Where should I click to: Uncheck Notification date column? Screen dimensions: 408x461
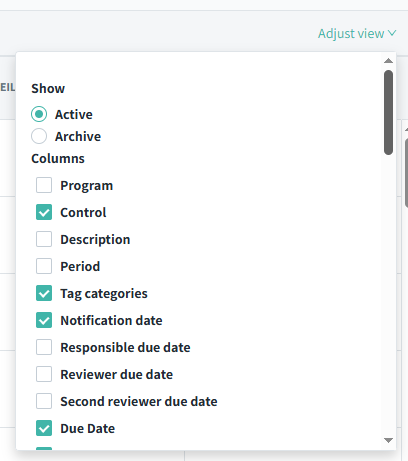coord(44,320)
